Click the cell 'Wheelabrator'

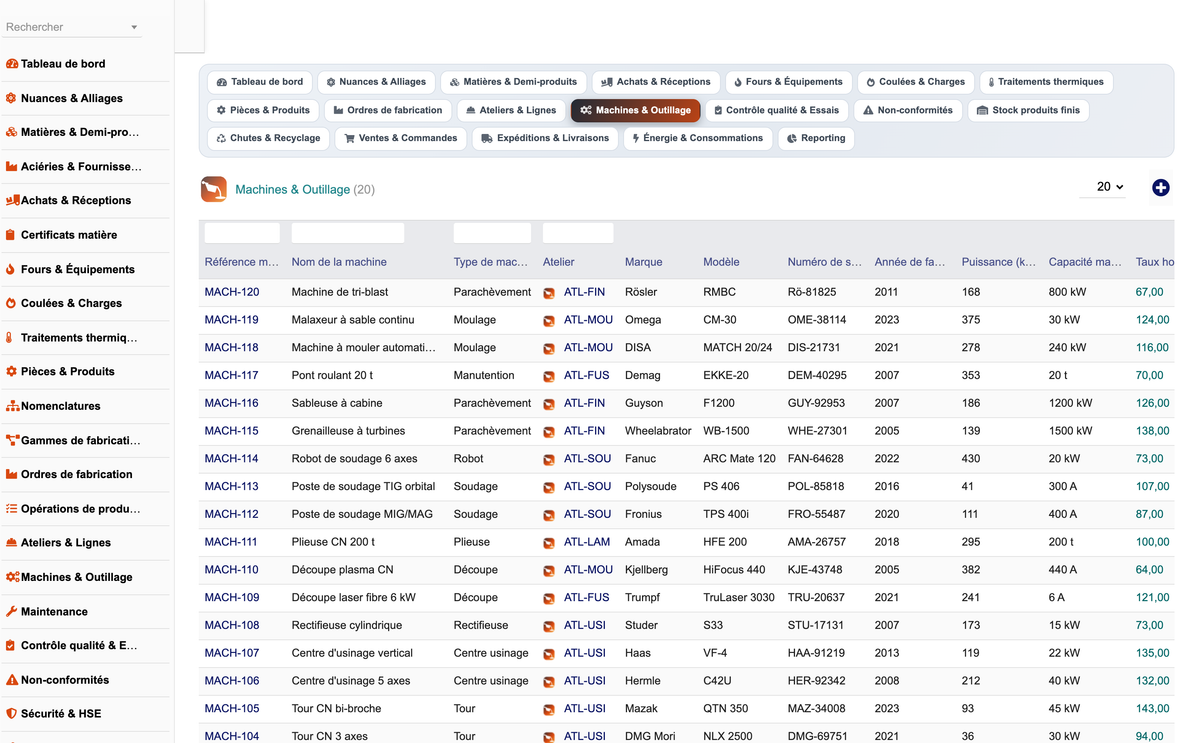tap(658, 431)
